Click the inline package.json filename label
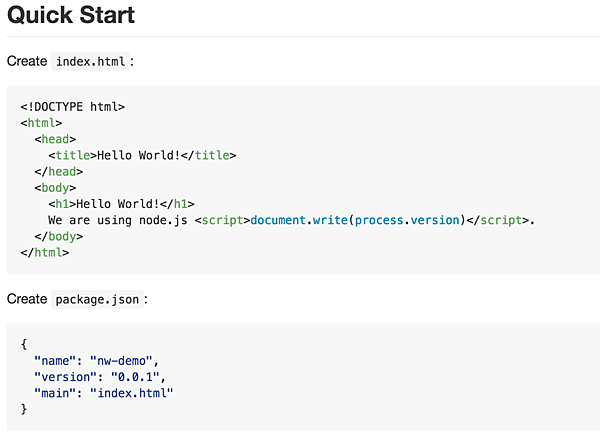 click(x=99, y=299)
